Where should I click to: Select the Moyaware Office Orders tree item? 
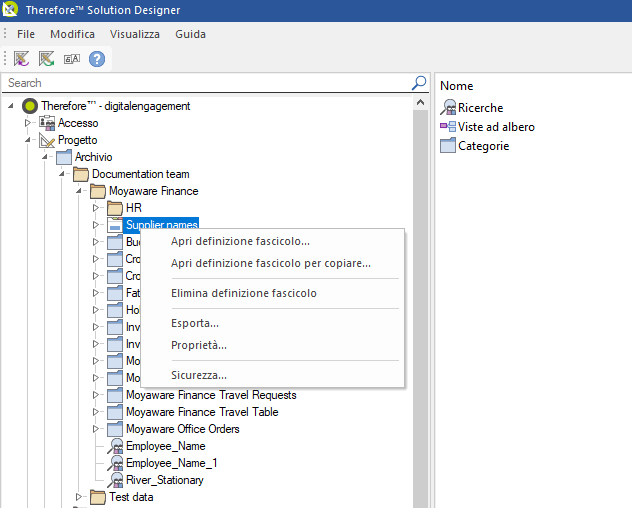click(x=183, y=429)
